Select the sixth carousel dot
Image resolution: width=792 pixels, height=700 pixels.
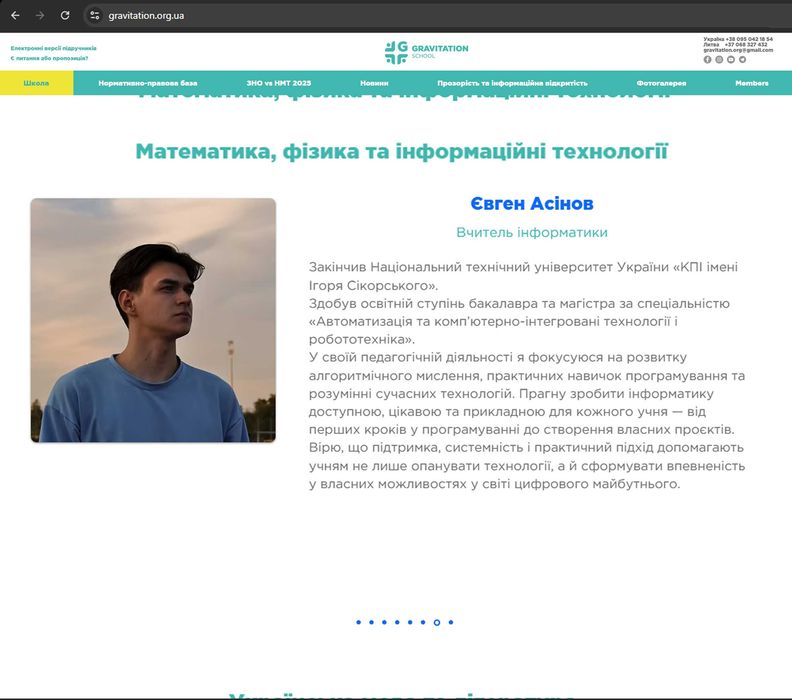click(x=423, y=622)
